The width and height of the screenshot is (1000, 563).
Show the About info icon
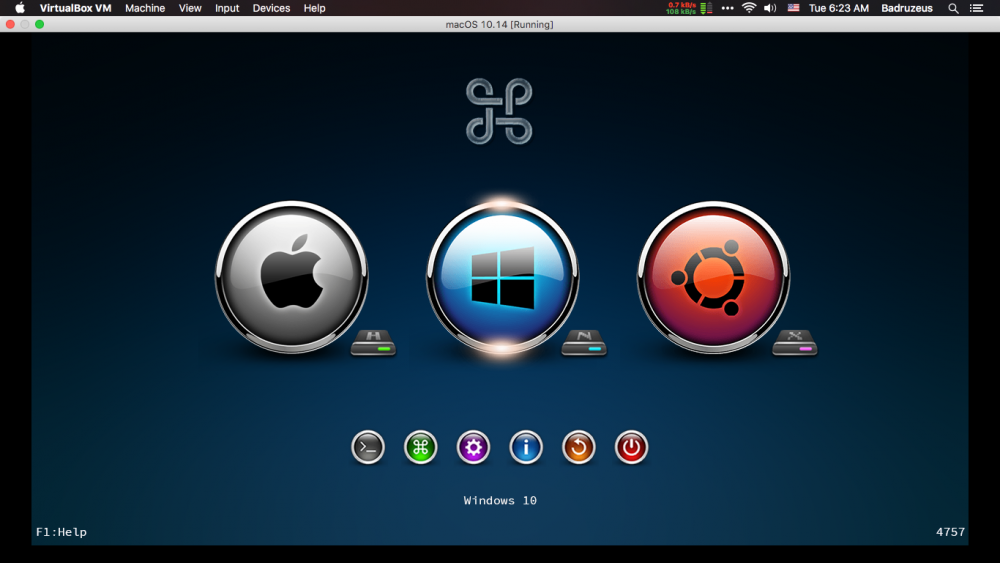(526, 447)
